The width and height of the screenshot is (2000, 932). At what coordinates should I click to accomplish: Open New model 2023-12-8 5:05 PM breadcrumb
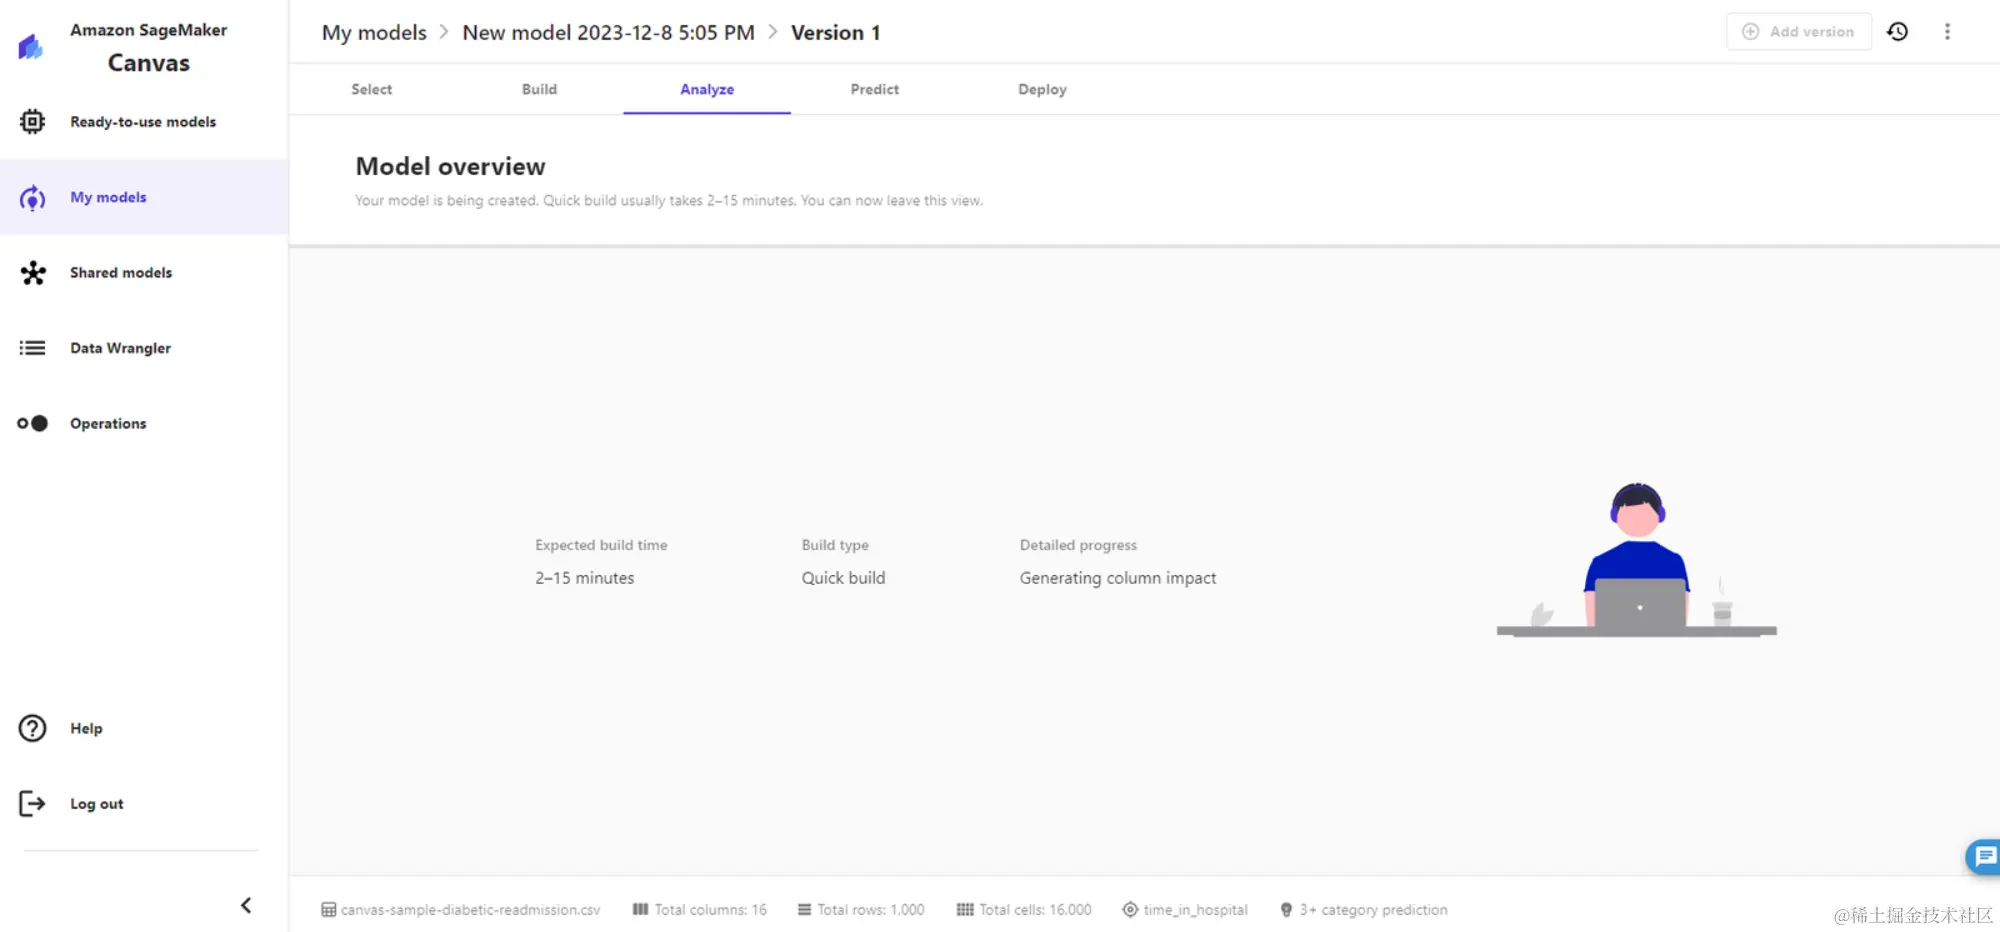tap(608, 33)
